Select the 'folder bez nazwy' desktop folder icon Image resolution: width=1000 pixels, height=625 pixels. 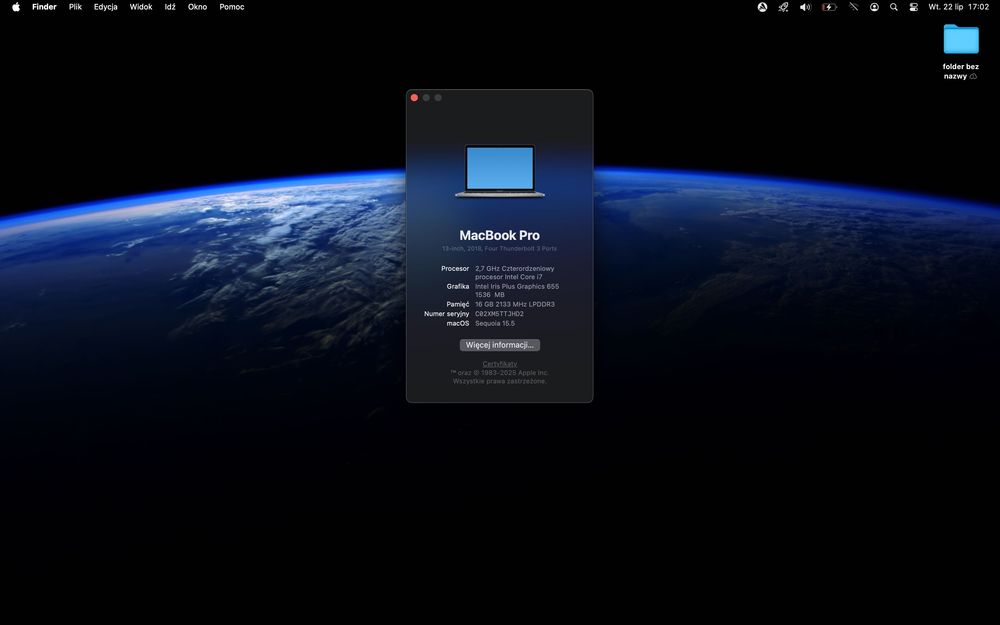(x=960, y=39)
